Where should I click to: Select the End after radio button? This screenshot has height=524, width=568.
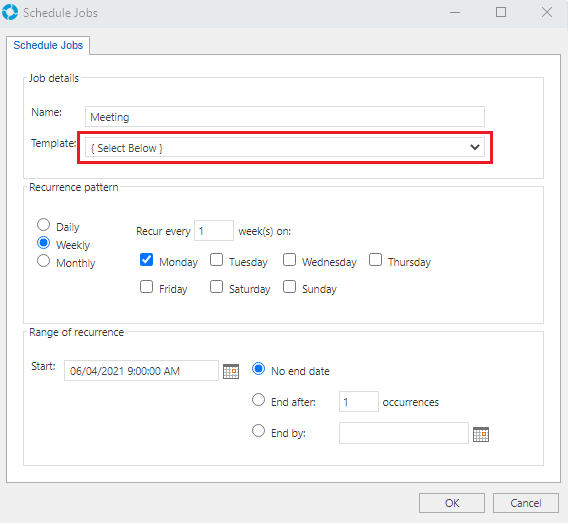258,400
